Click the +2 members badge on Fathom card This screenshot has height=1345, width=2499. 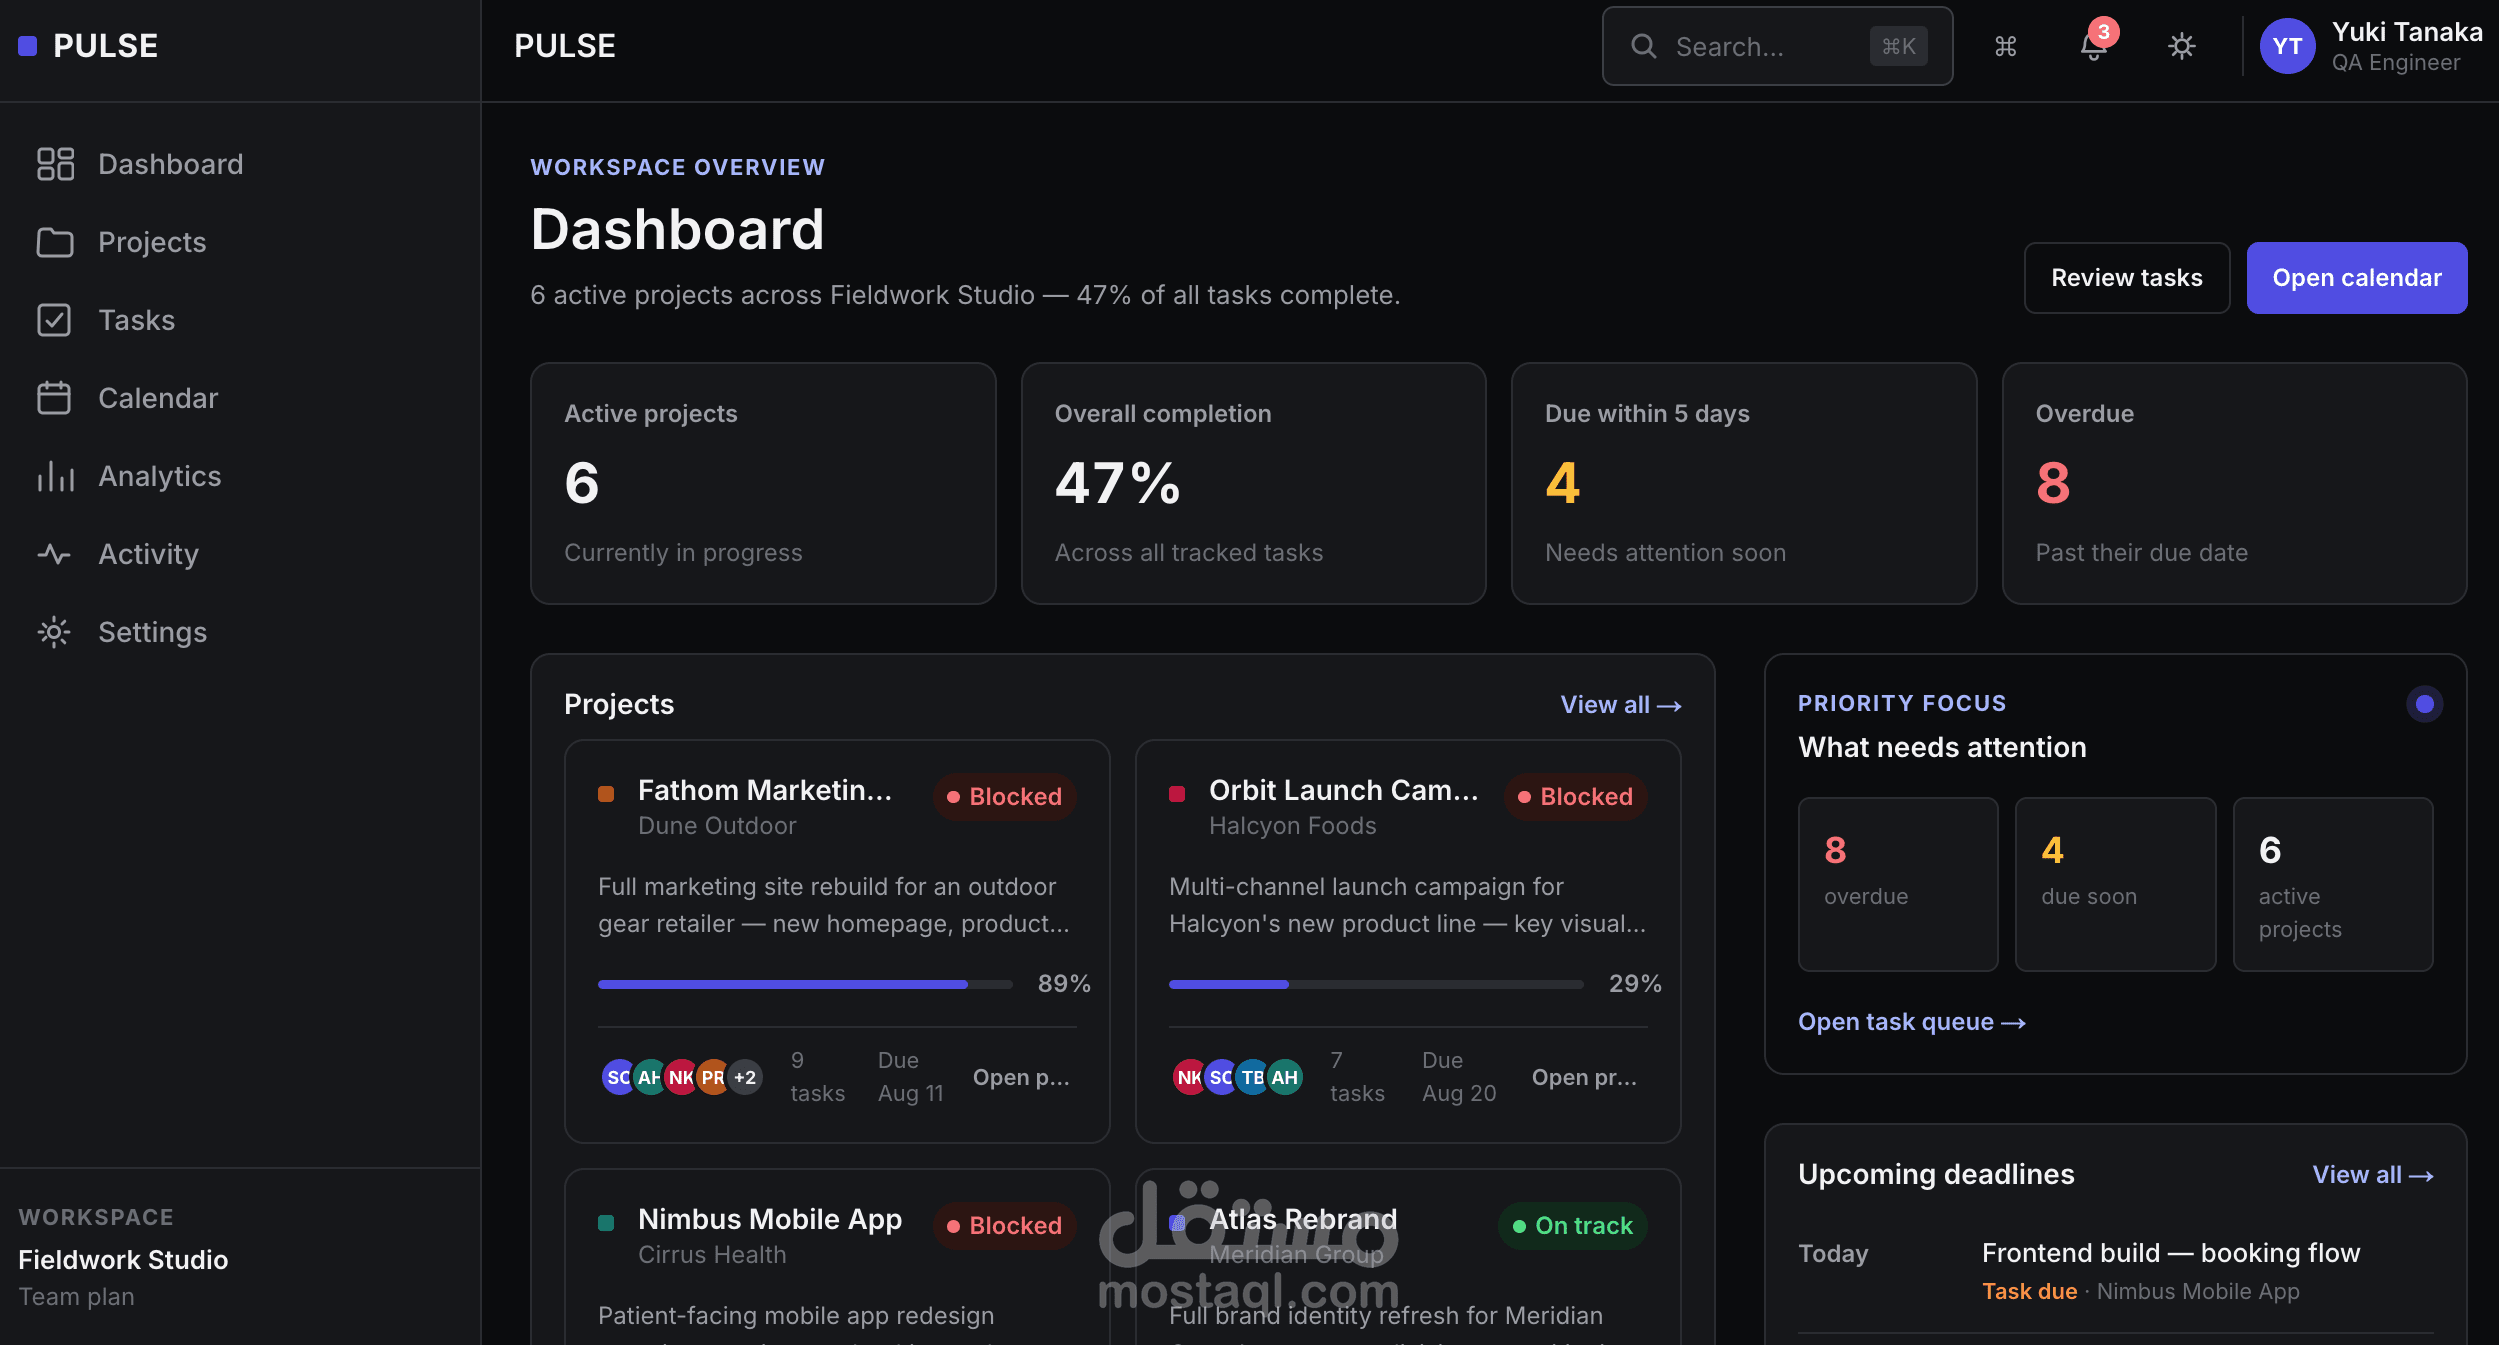coord(745,1077)
